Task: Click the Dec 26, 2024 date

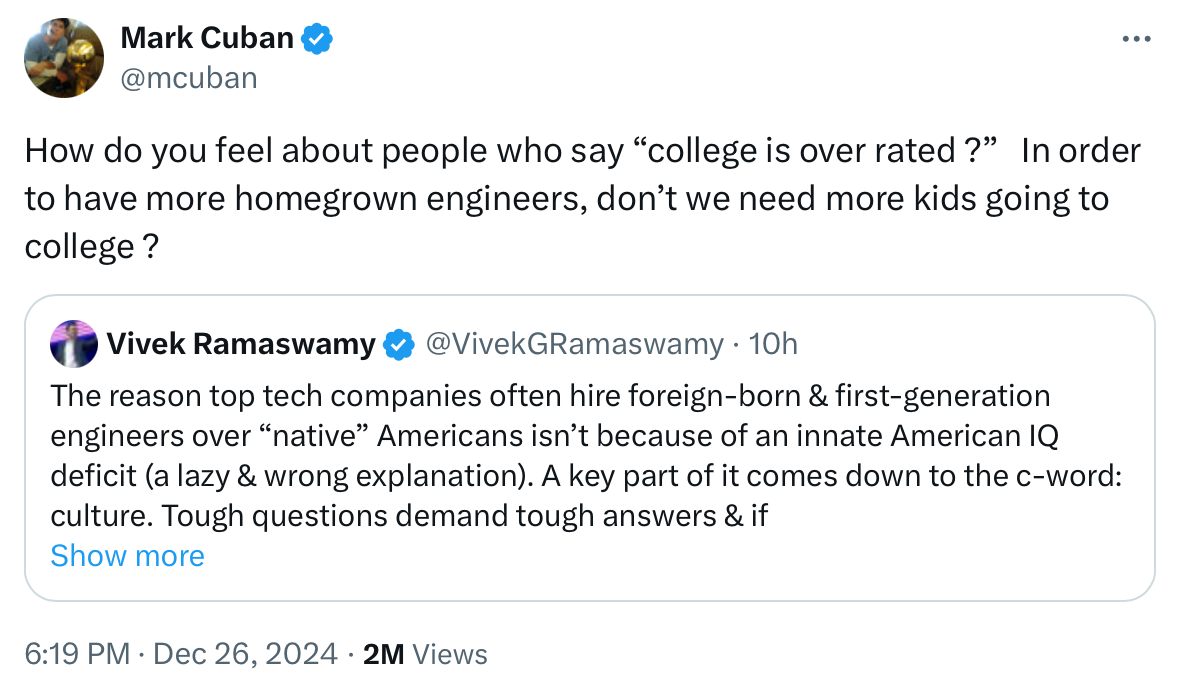Action: click(245, 654)
